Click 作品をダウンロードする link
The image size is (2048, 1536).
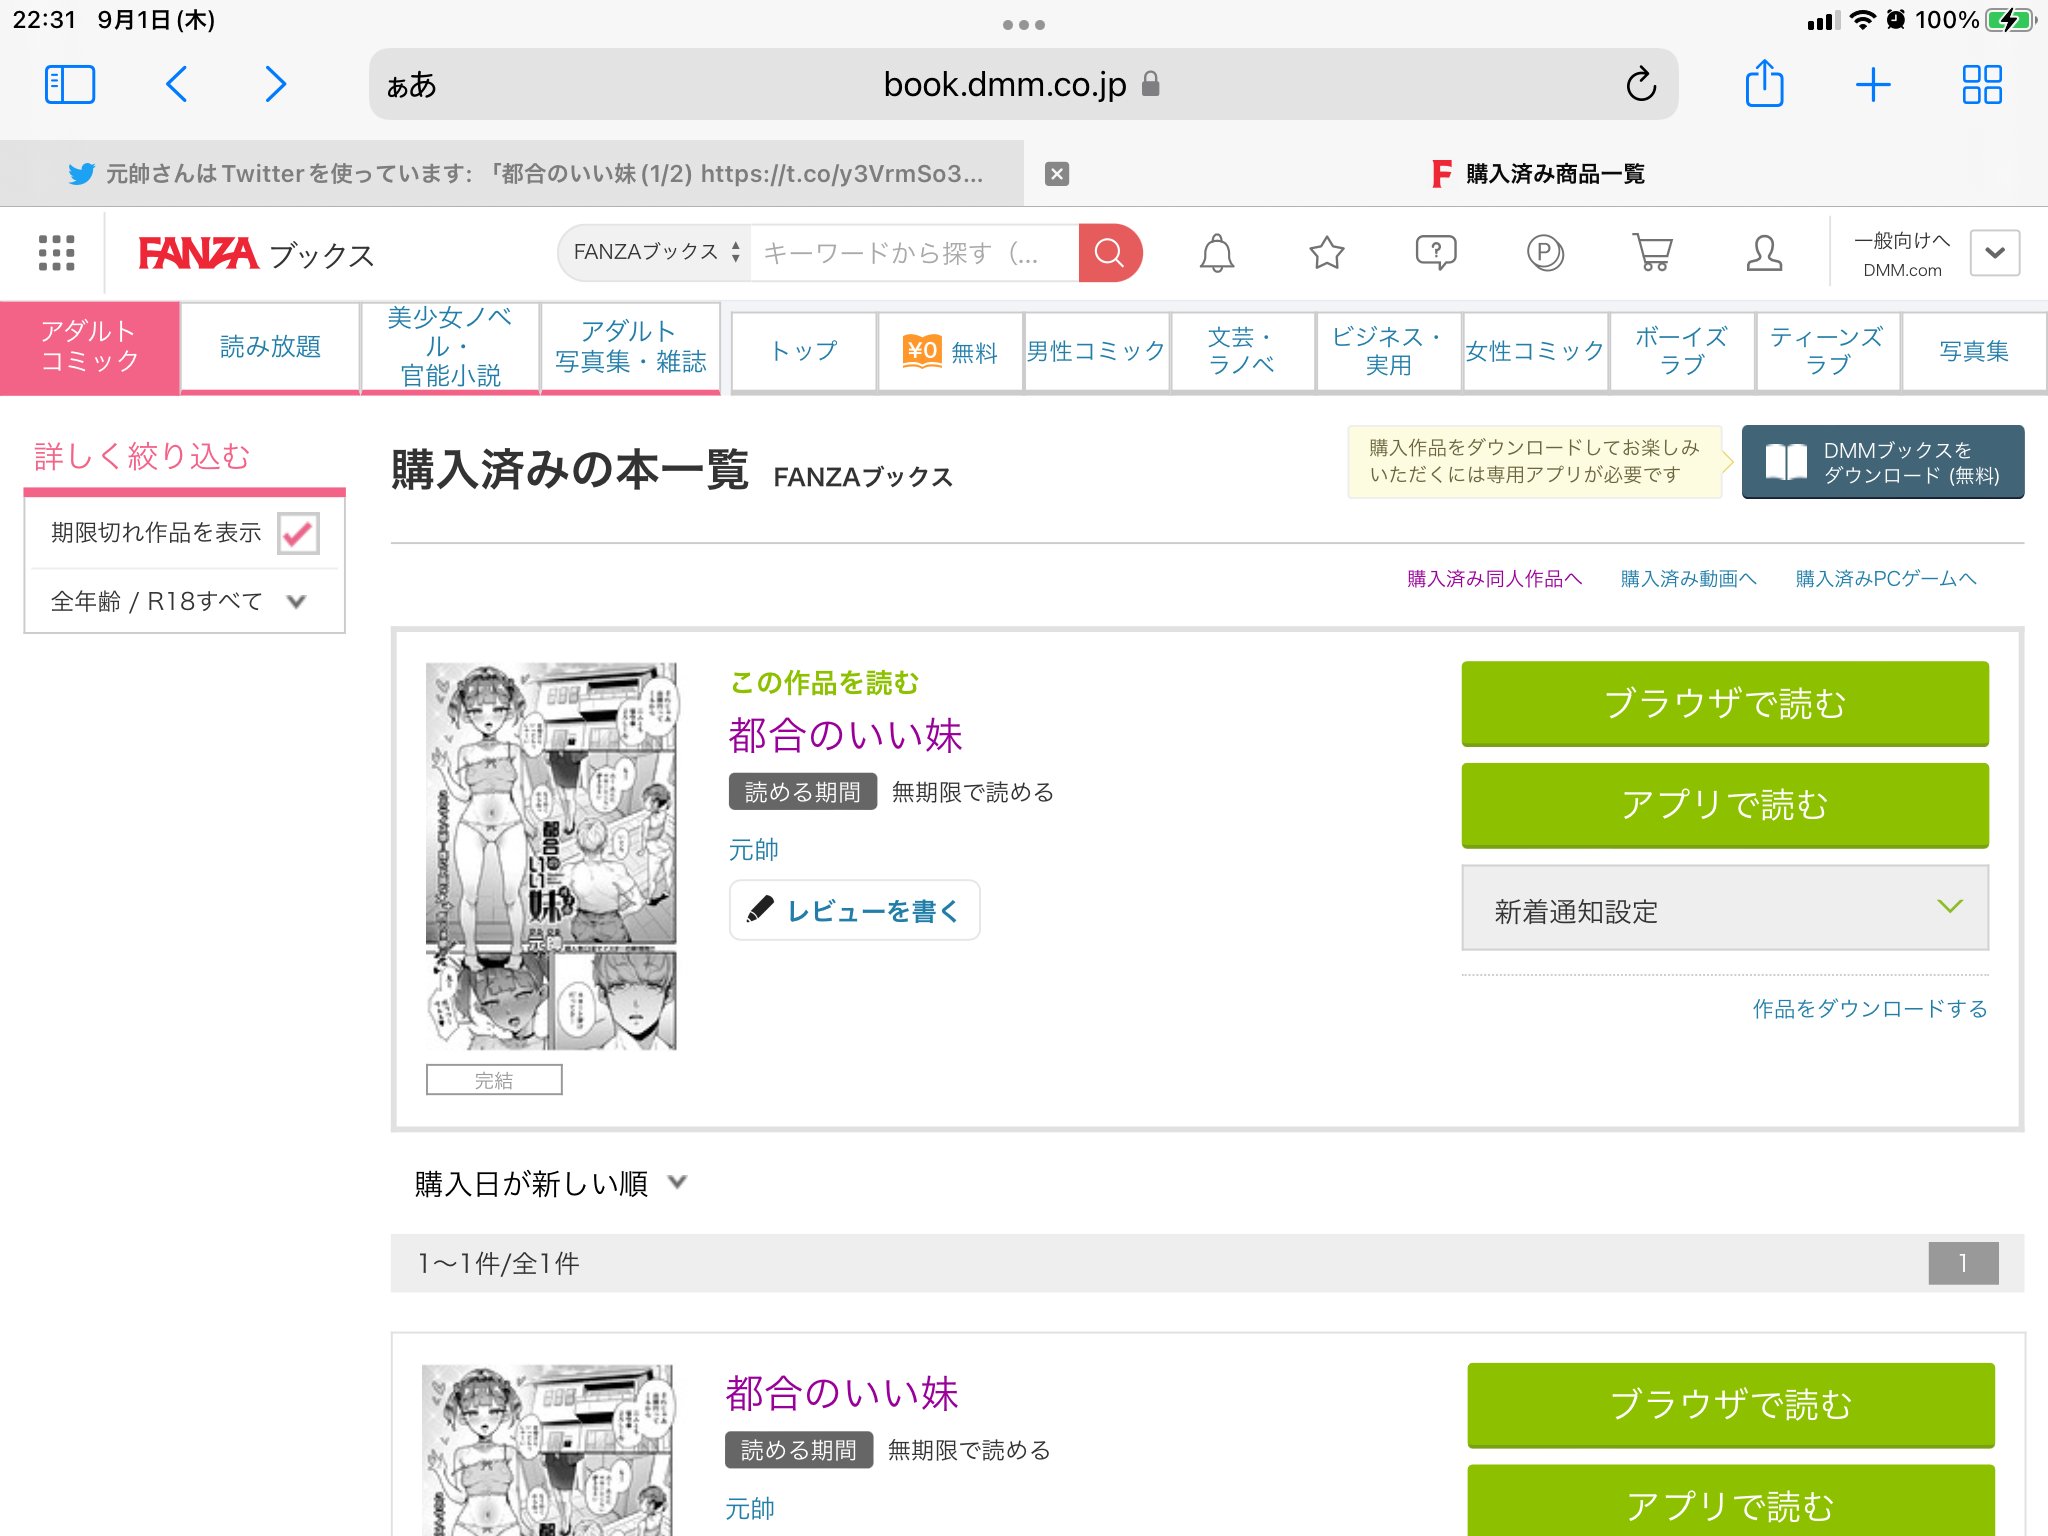(x=1868, y=1009)
